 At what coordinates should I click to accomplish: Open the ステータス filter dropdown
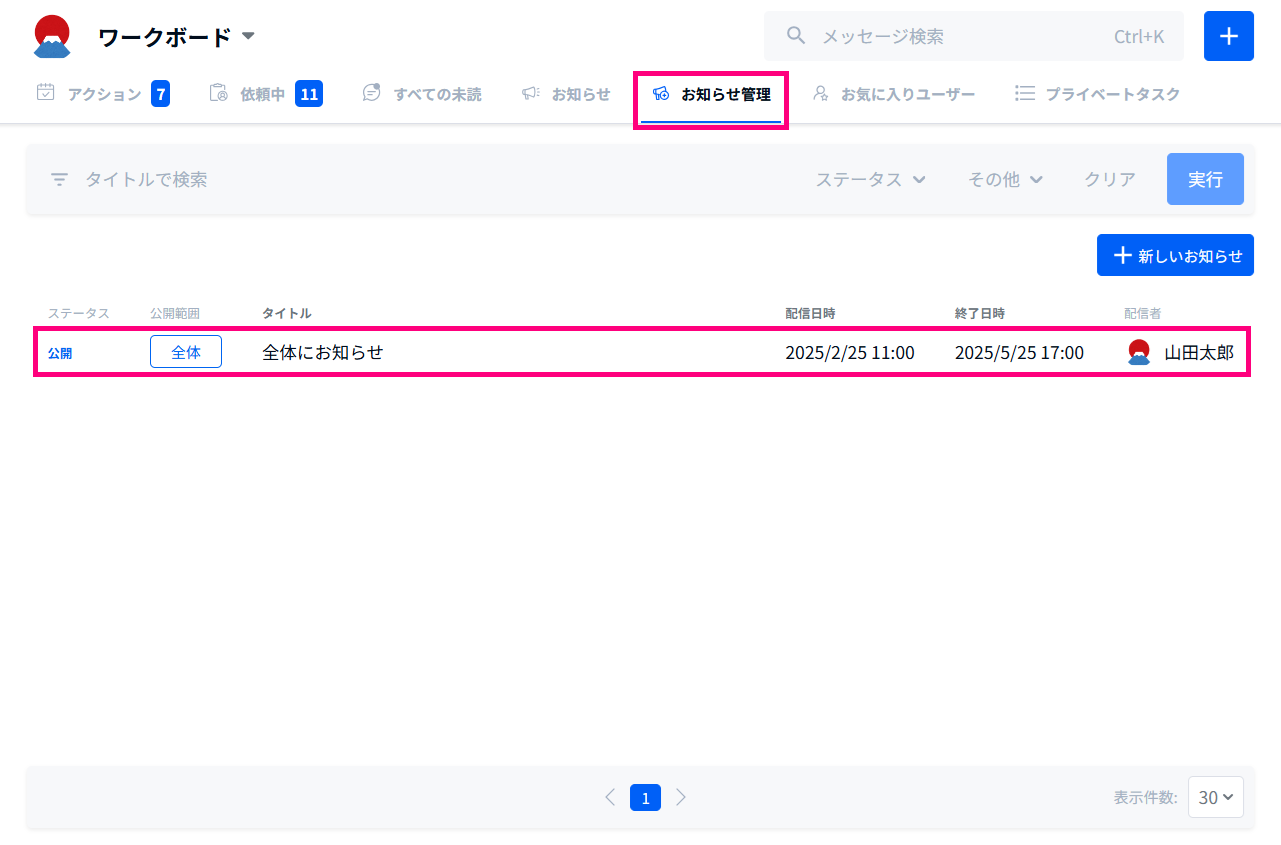(x=870, y=180)
